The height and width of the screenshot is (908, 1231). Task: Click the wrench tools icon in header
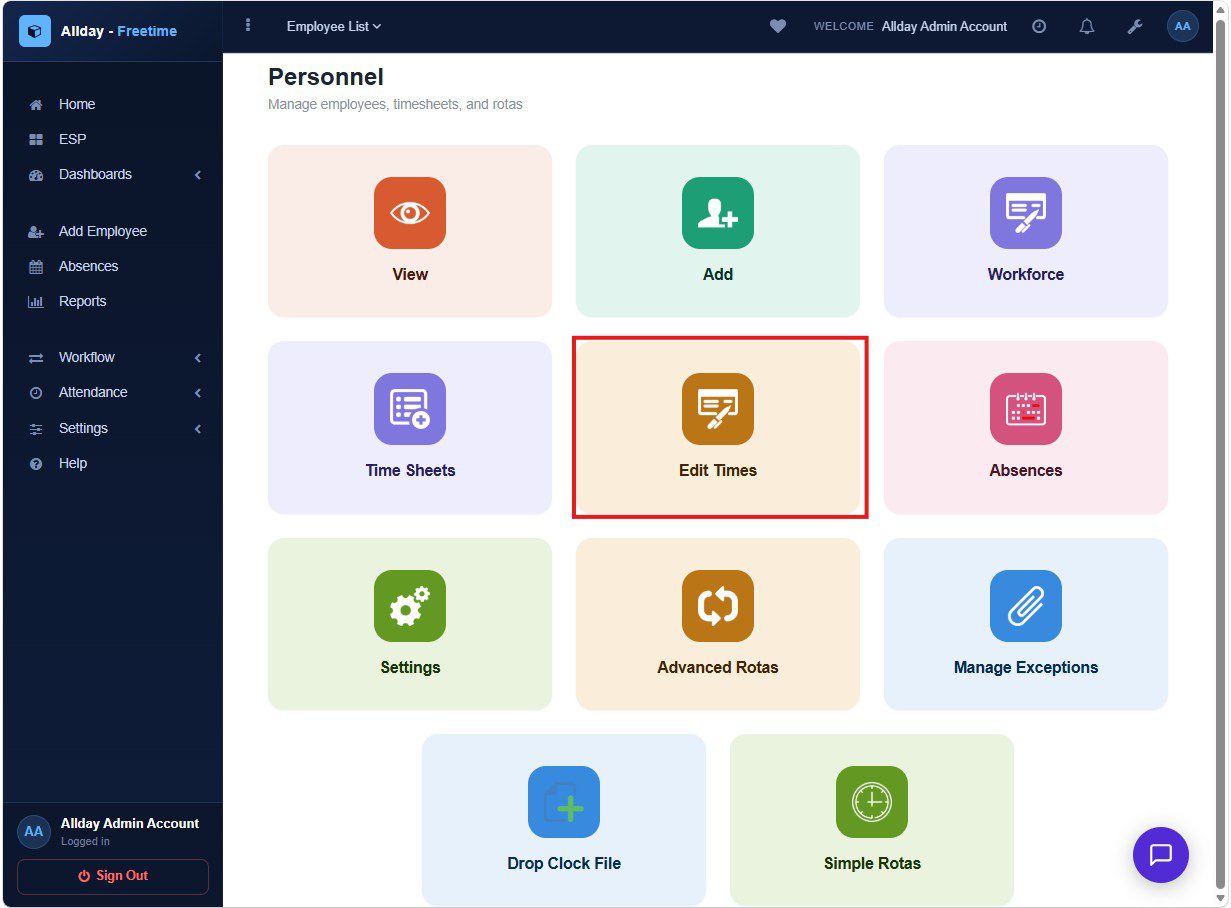click(1135, 27)
